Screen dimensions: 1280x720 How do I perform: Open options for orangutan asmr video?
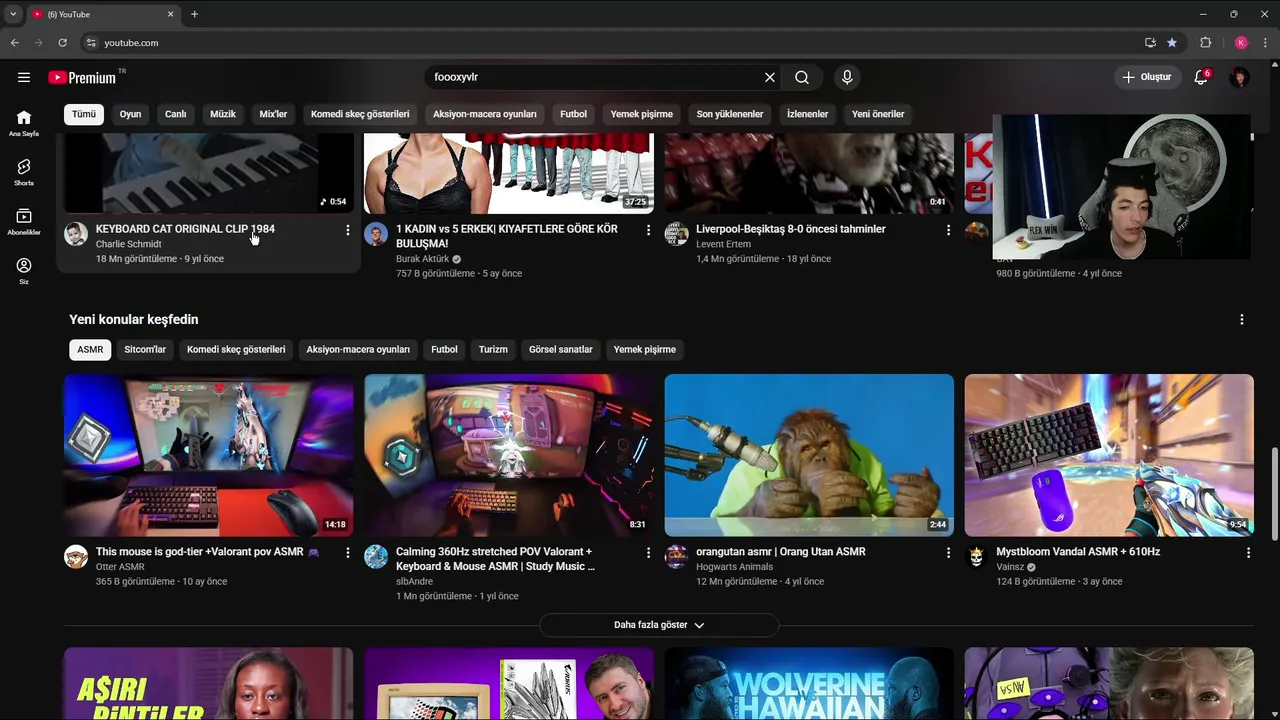click(x=948, y=553)
